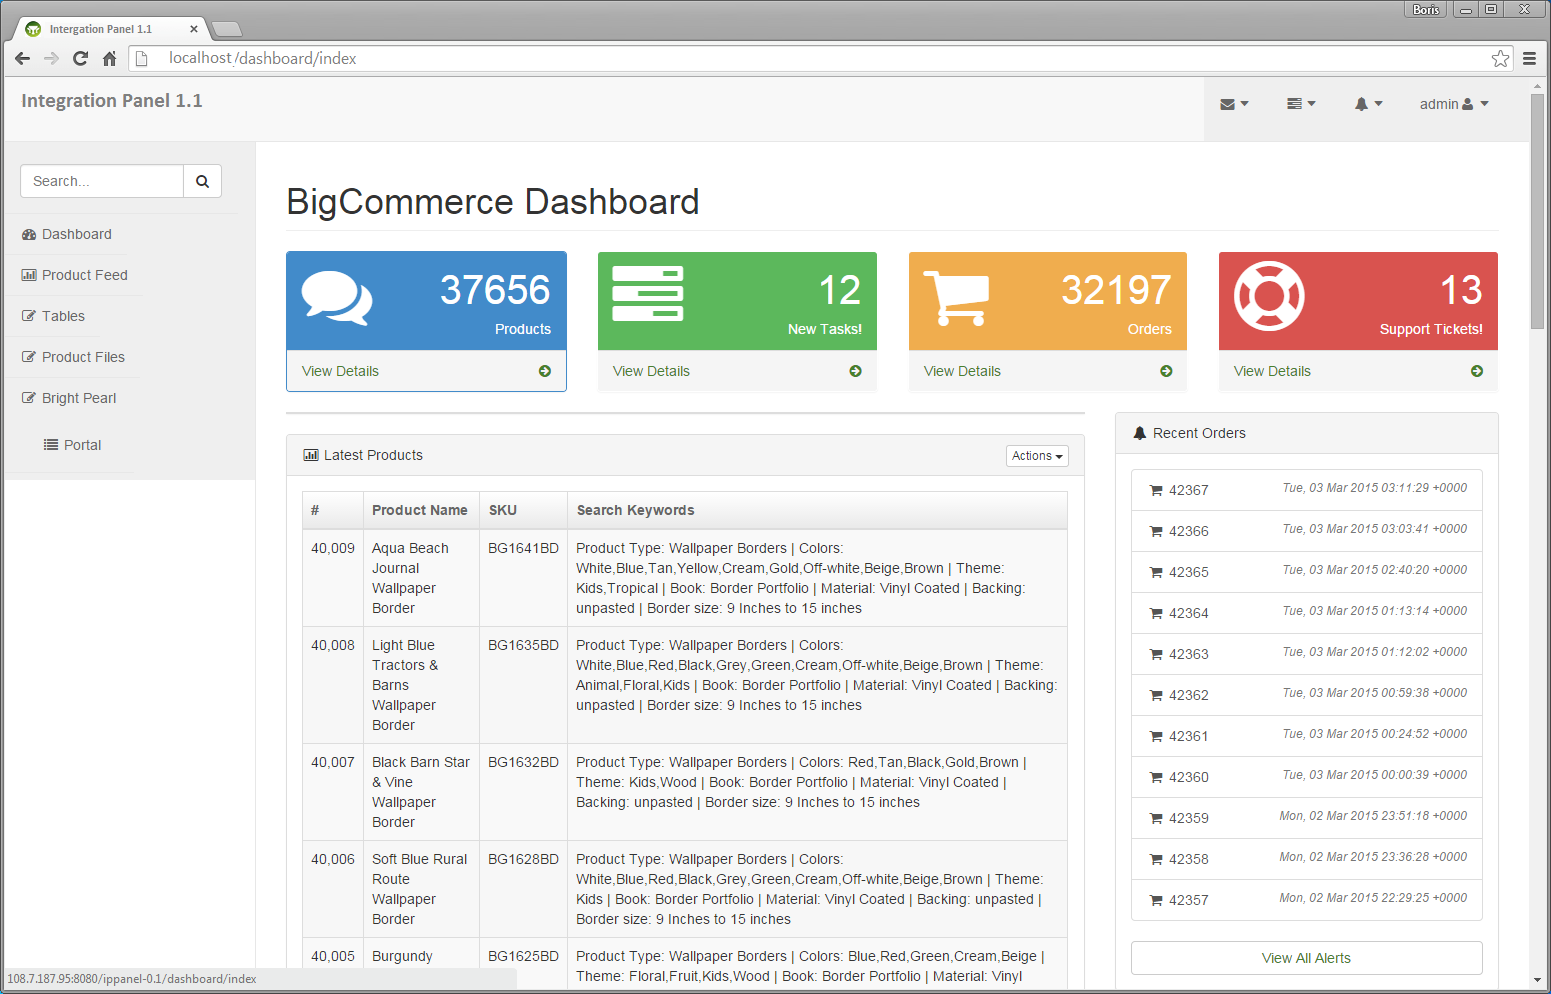The image size is (1551, 994).
Task: Click the sidebar Search input field
Action: tap(102, 181)
